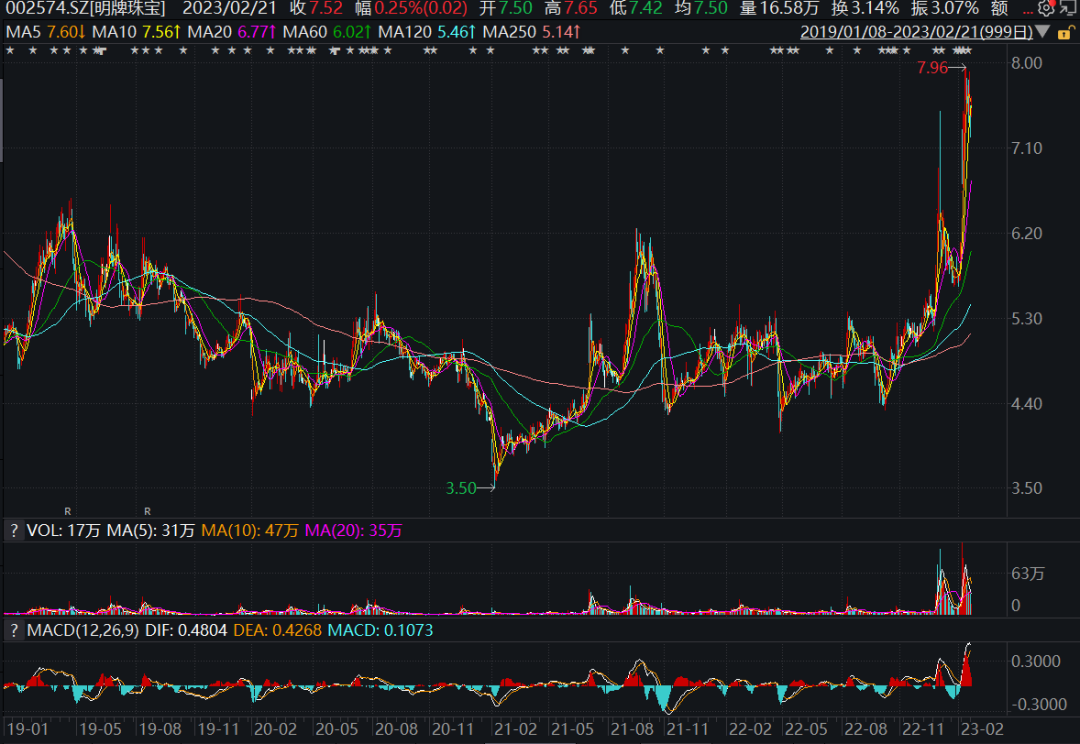Click the second R marker on chart

(146, 511)
